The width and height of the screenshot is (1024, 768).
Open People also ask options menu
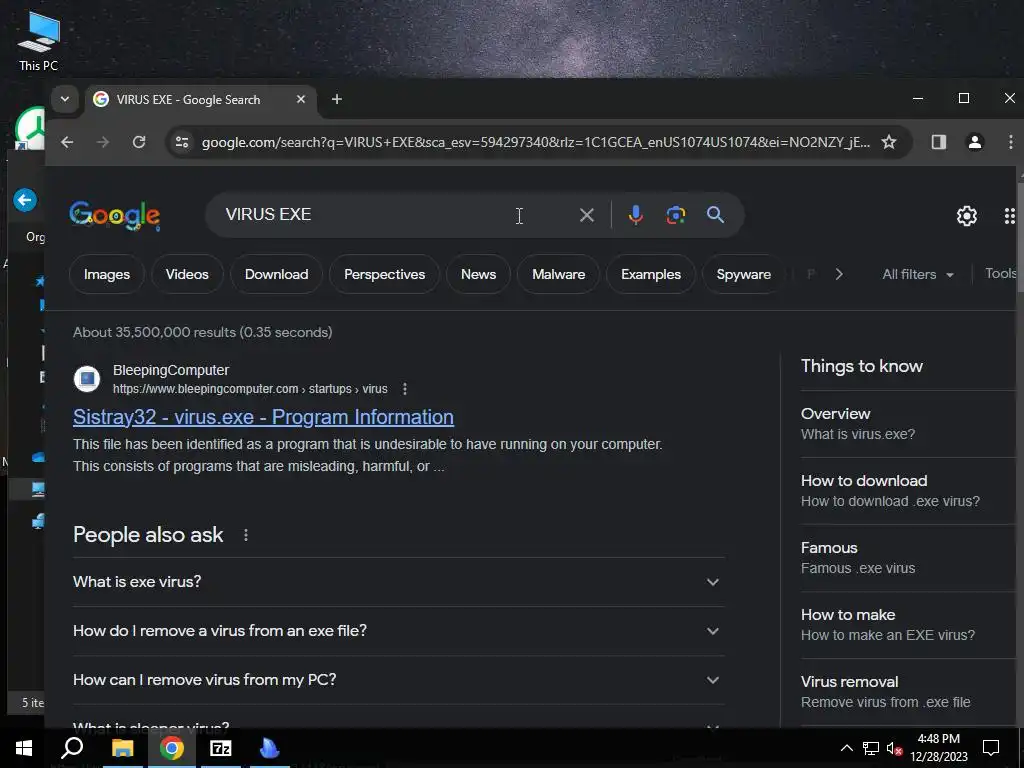click(x=246, y=536)
